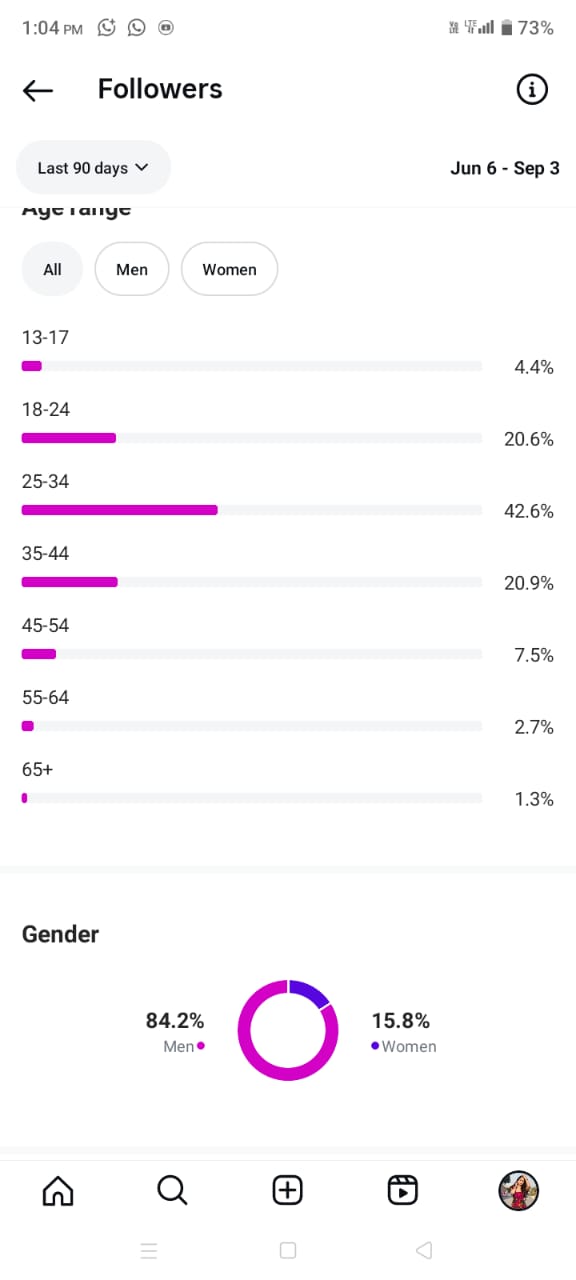Tap the create new post plus icon

pyautogui.click(x=288, y=1190)
